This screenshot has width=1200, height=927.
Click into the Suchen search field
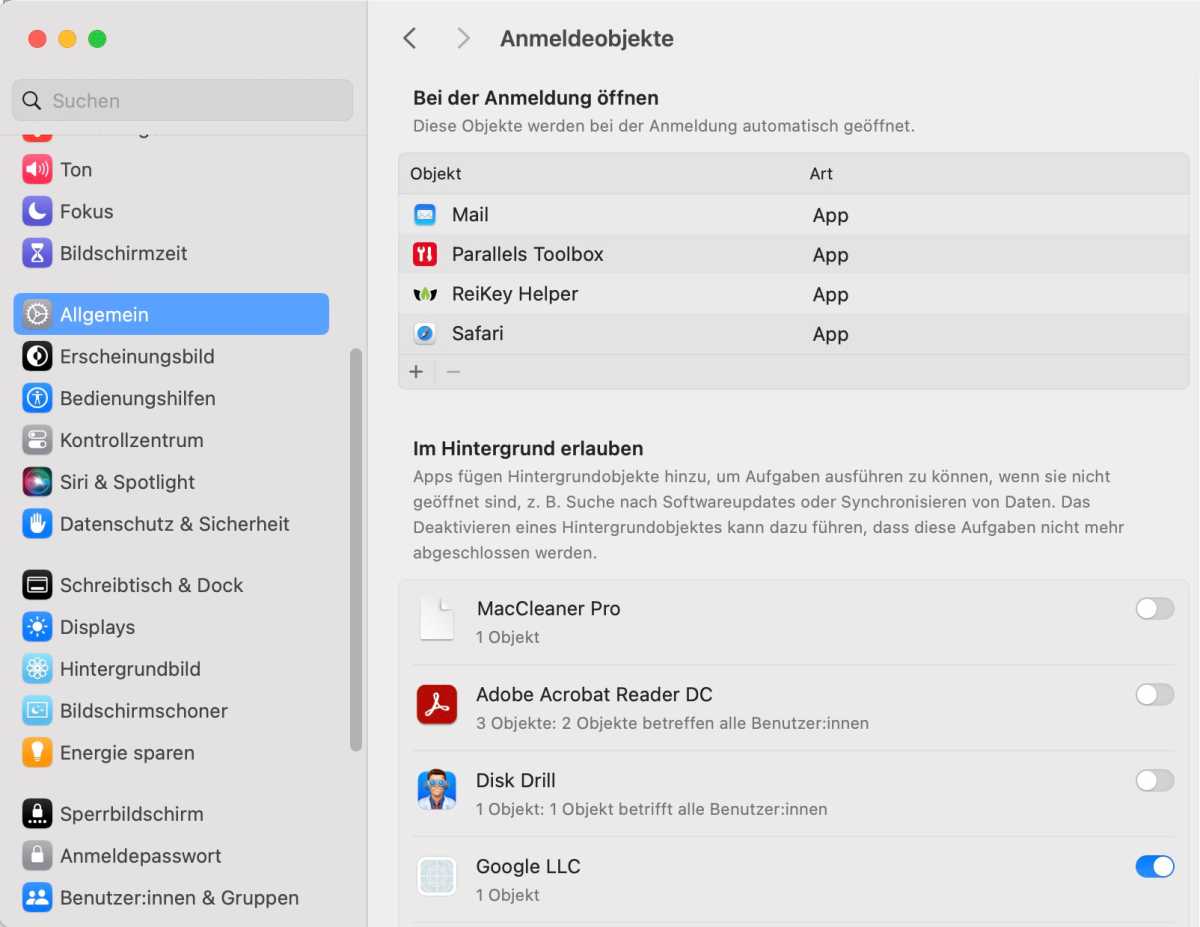(182, 100)
